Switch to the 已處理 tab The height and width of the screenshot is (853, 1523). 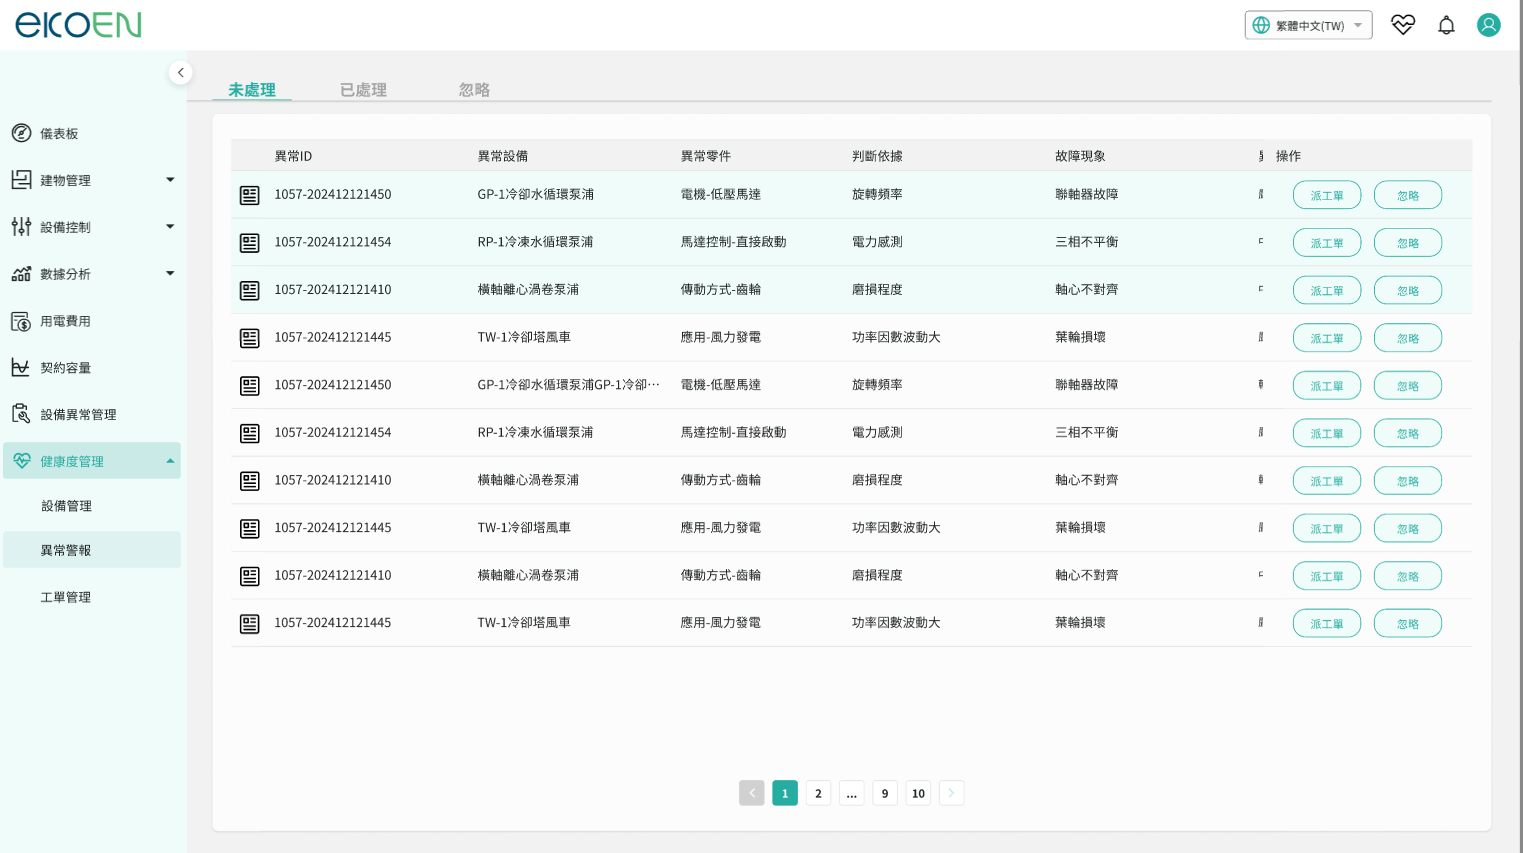363,90
